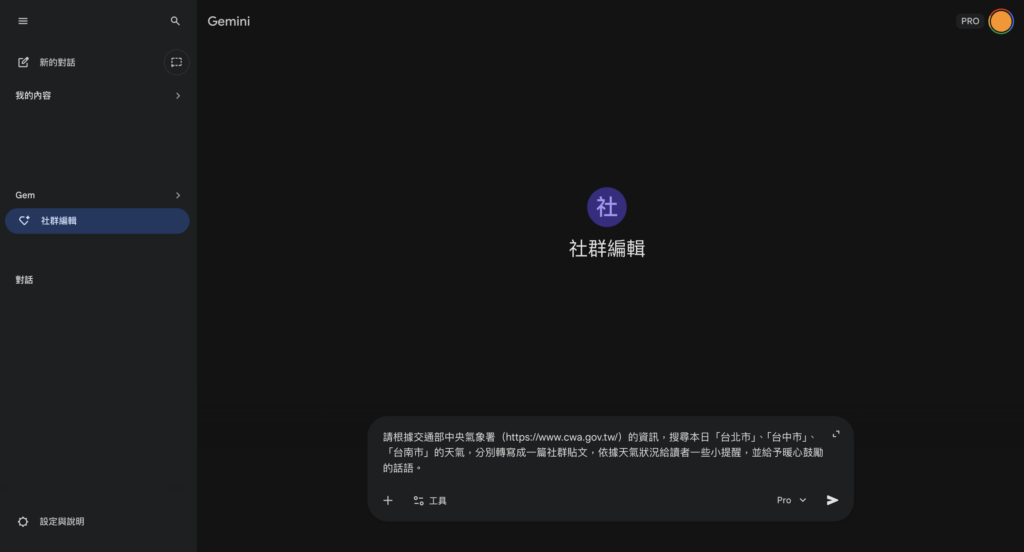This screenshot has height=552, width=1024.
Task: Expand the Gem section chevron
Action: (x=178, y=195)
